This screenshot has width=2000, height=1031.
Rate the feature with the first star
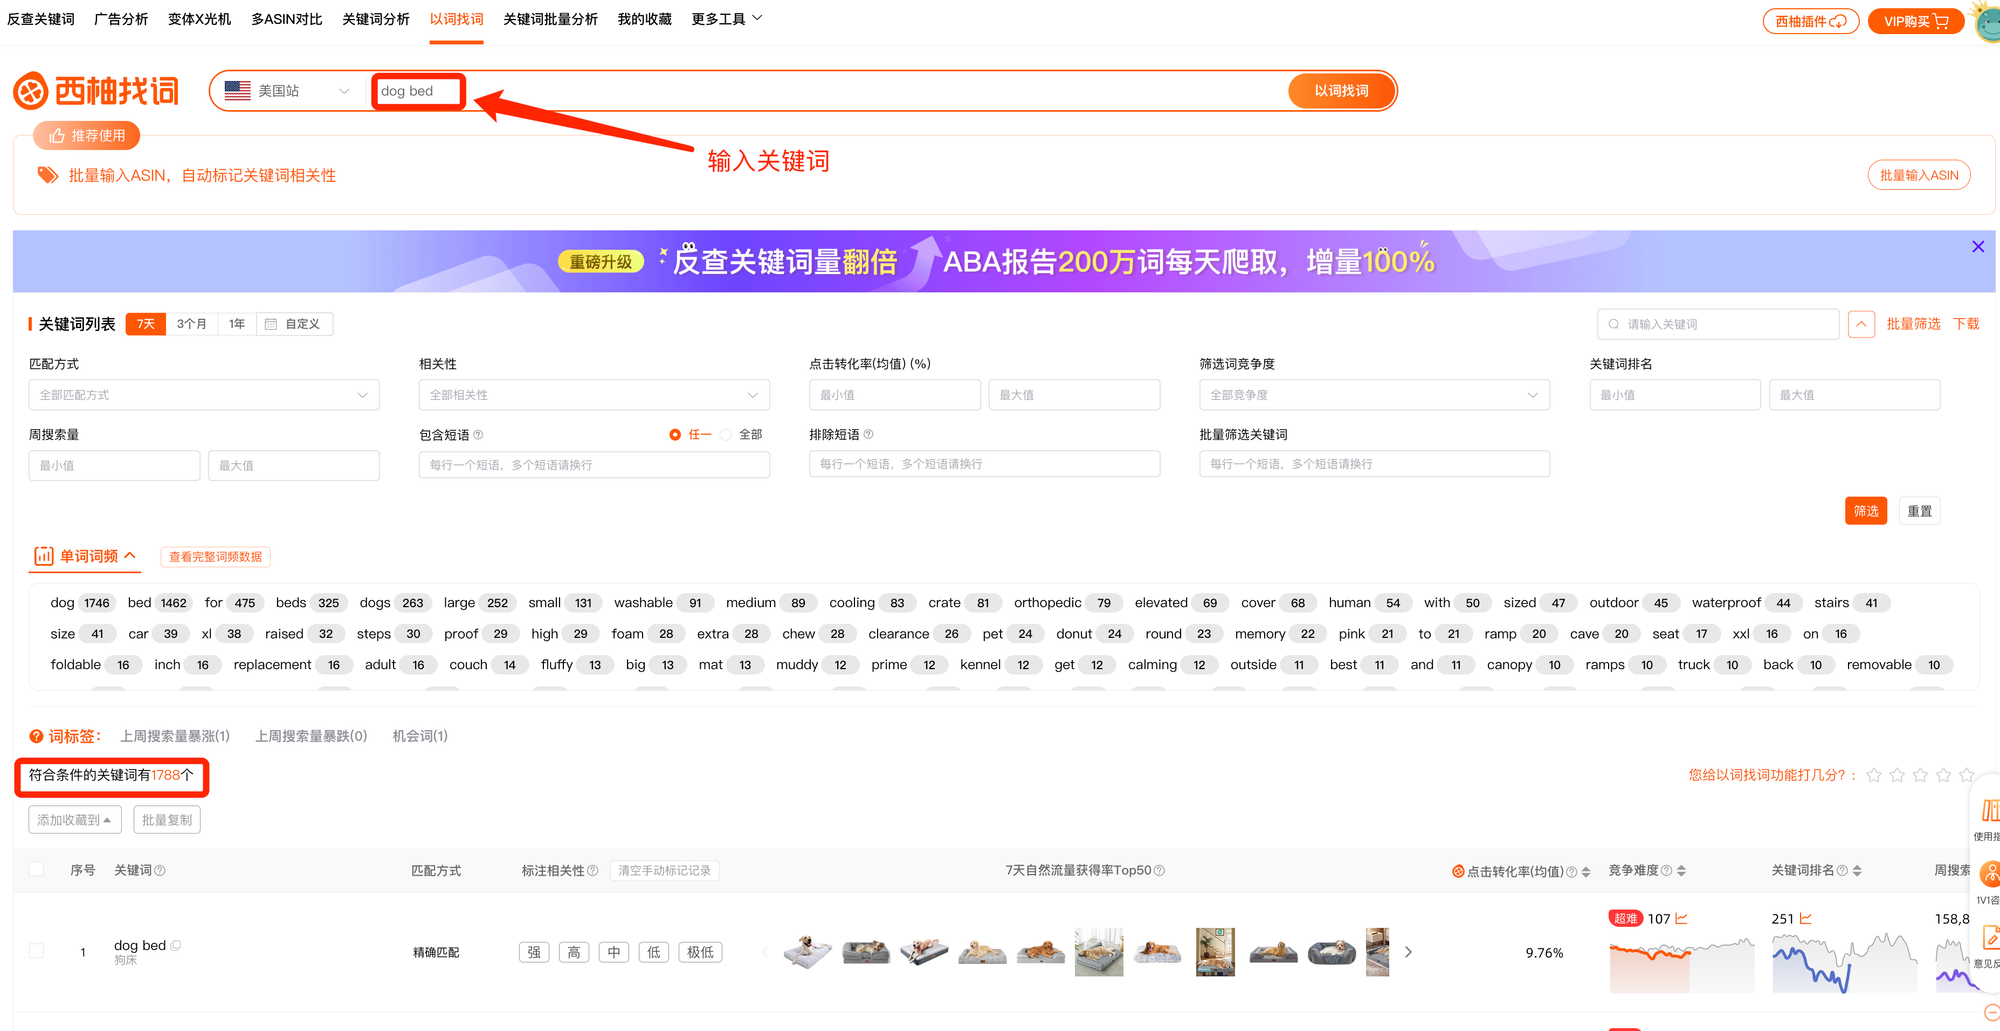(1874, 775)
